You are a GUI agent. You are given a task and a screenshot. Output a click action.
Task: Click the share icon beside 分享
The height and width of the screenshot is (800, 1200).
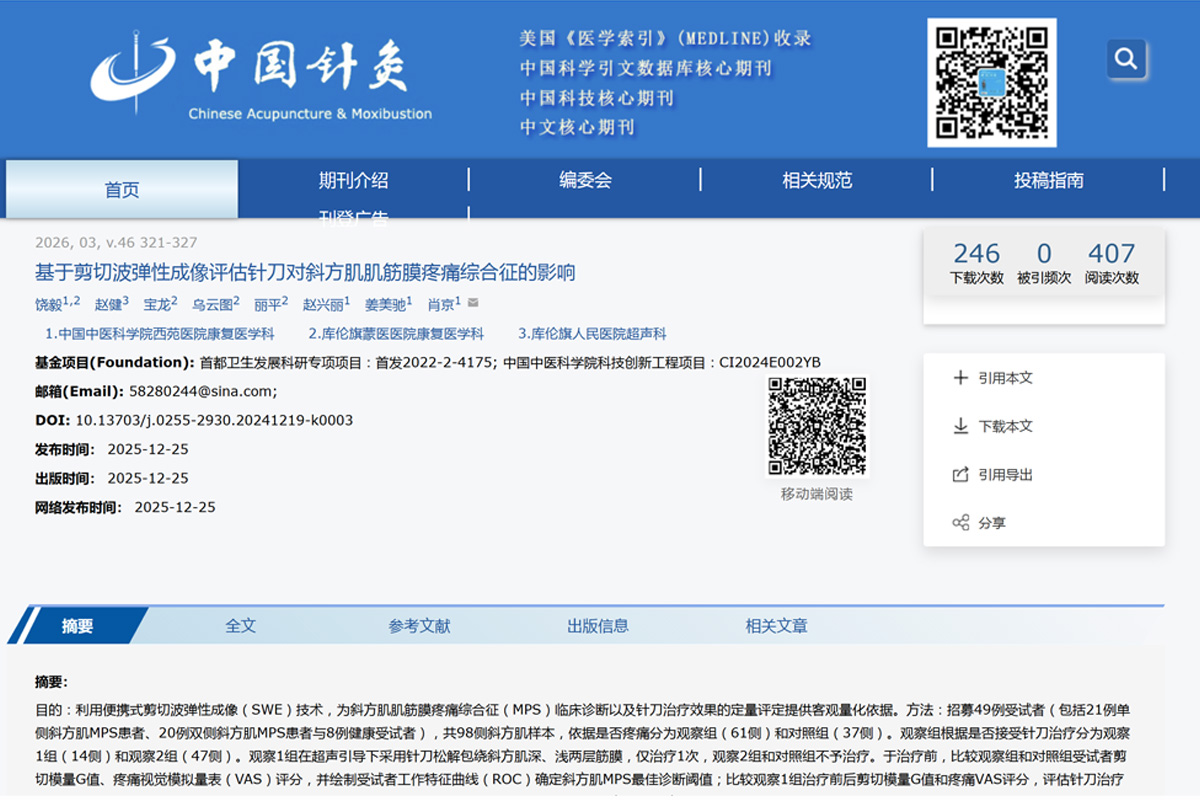(961, 523)
